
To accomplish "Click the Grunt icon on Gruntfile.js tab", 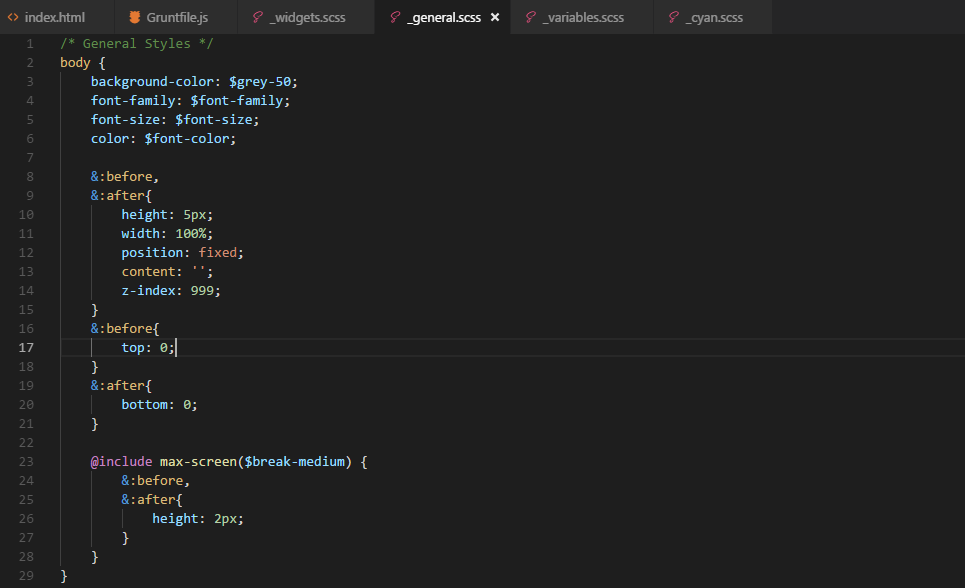I will pos(136,18).
